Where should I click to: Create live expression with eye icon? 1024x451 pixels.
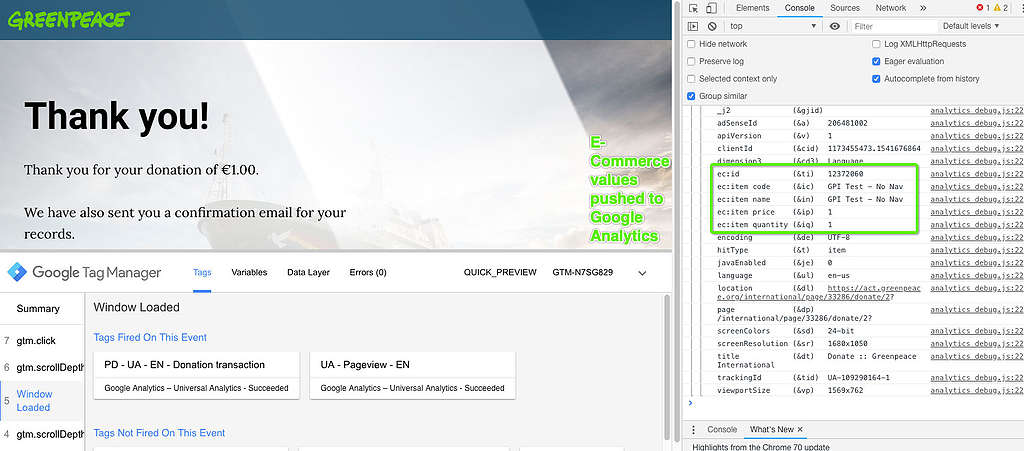click(x=835, y=26)
